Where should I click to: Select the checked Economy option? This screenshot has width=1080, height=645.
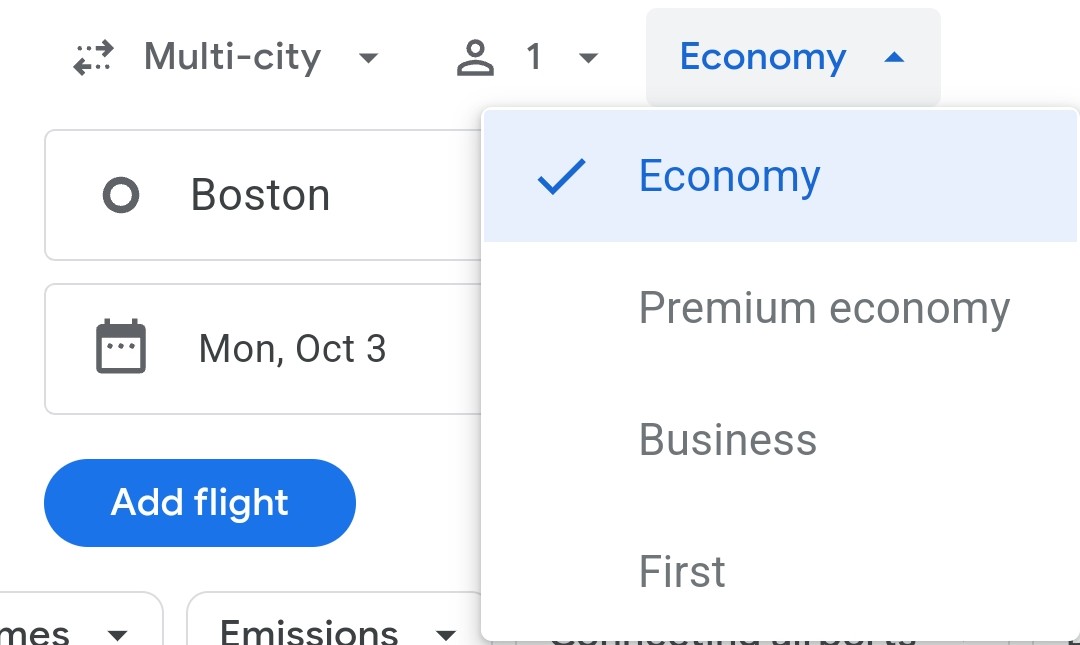click(781, 176)
